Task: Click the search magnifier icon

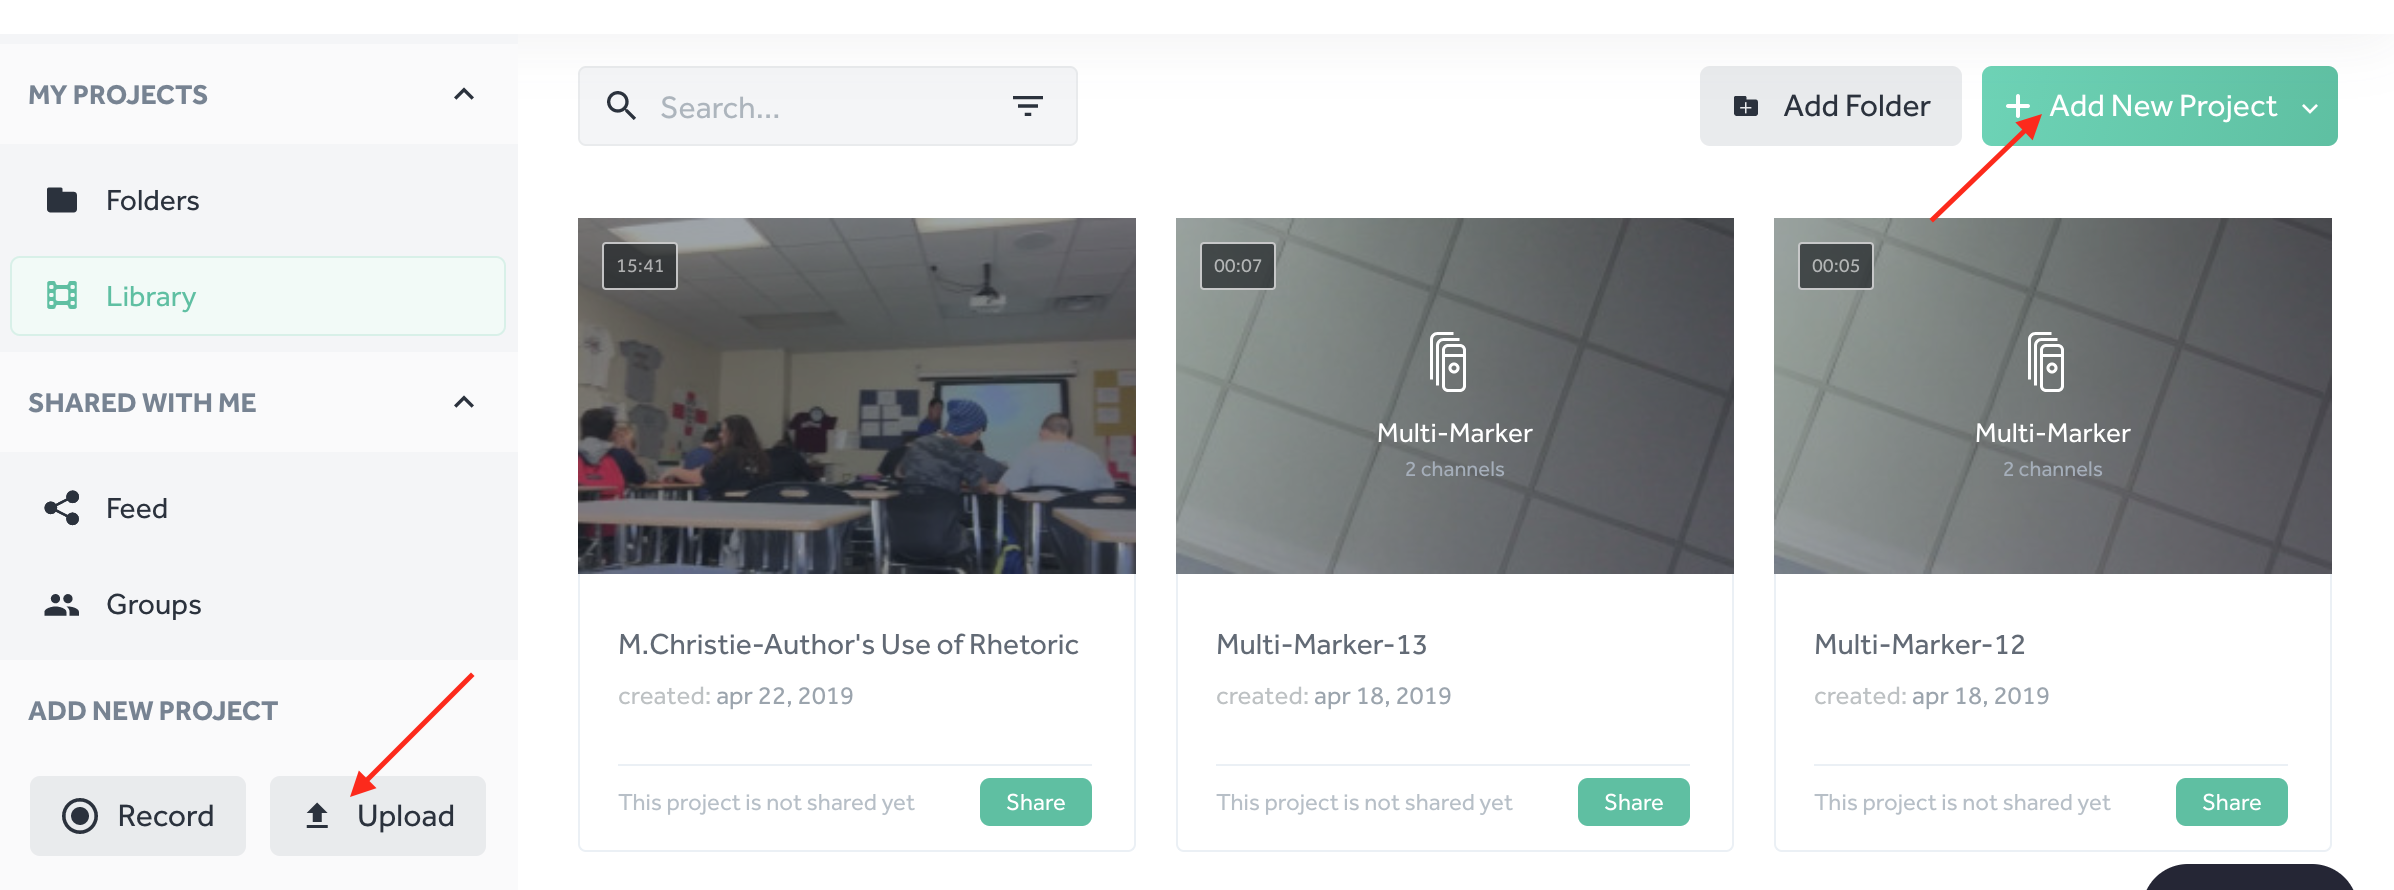Action: click(x=621, y=106)
